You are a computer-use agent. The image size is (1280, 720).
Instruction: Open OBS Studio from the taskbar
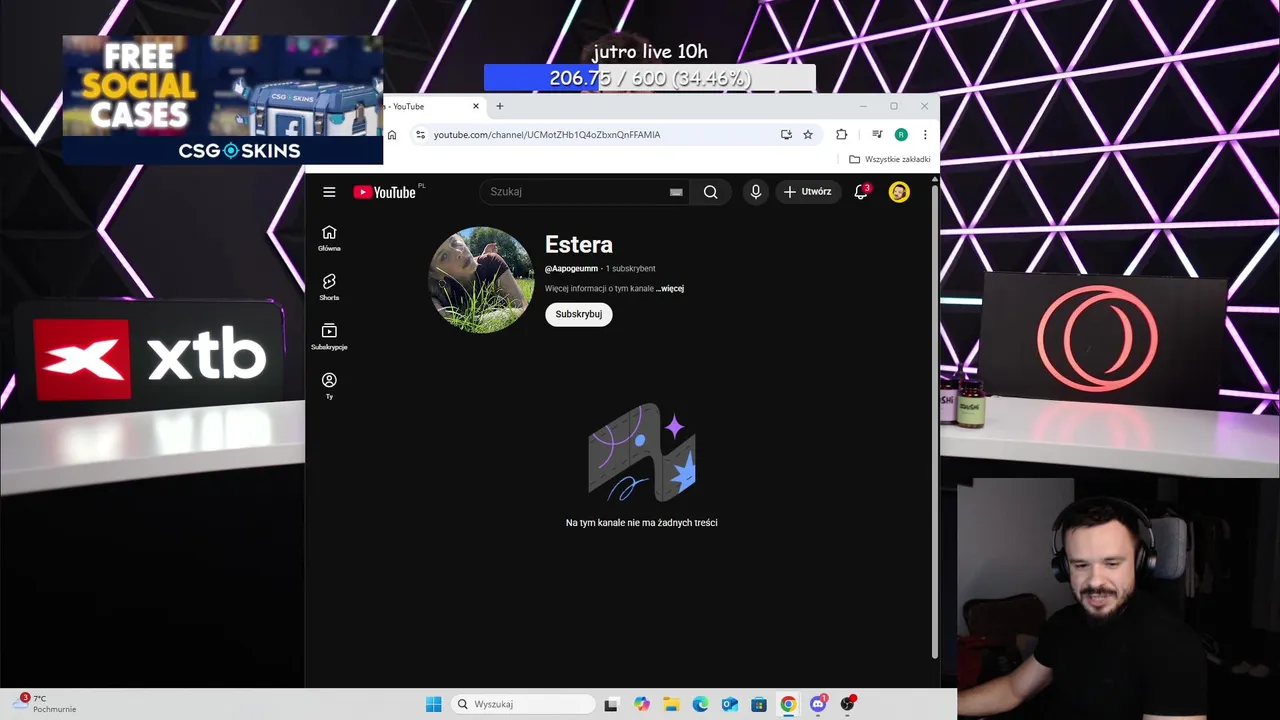coord(848,704)
